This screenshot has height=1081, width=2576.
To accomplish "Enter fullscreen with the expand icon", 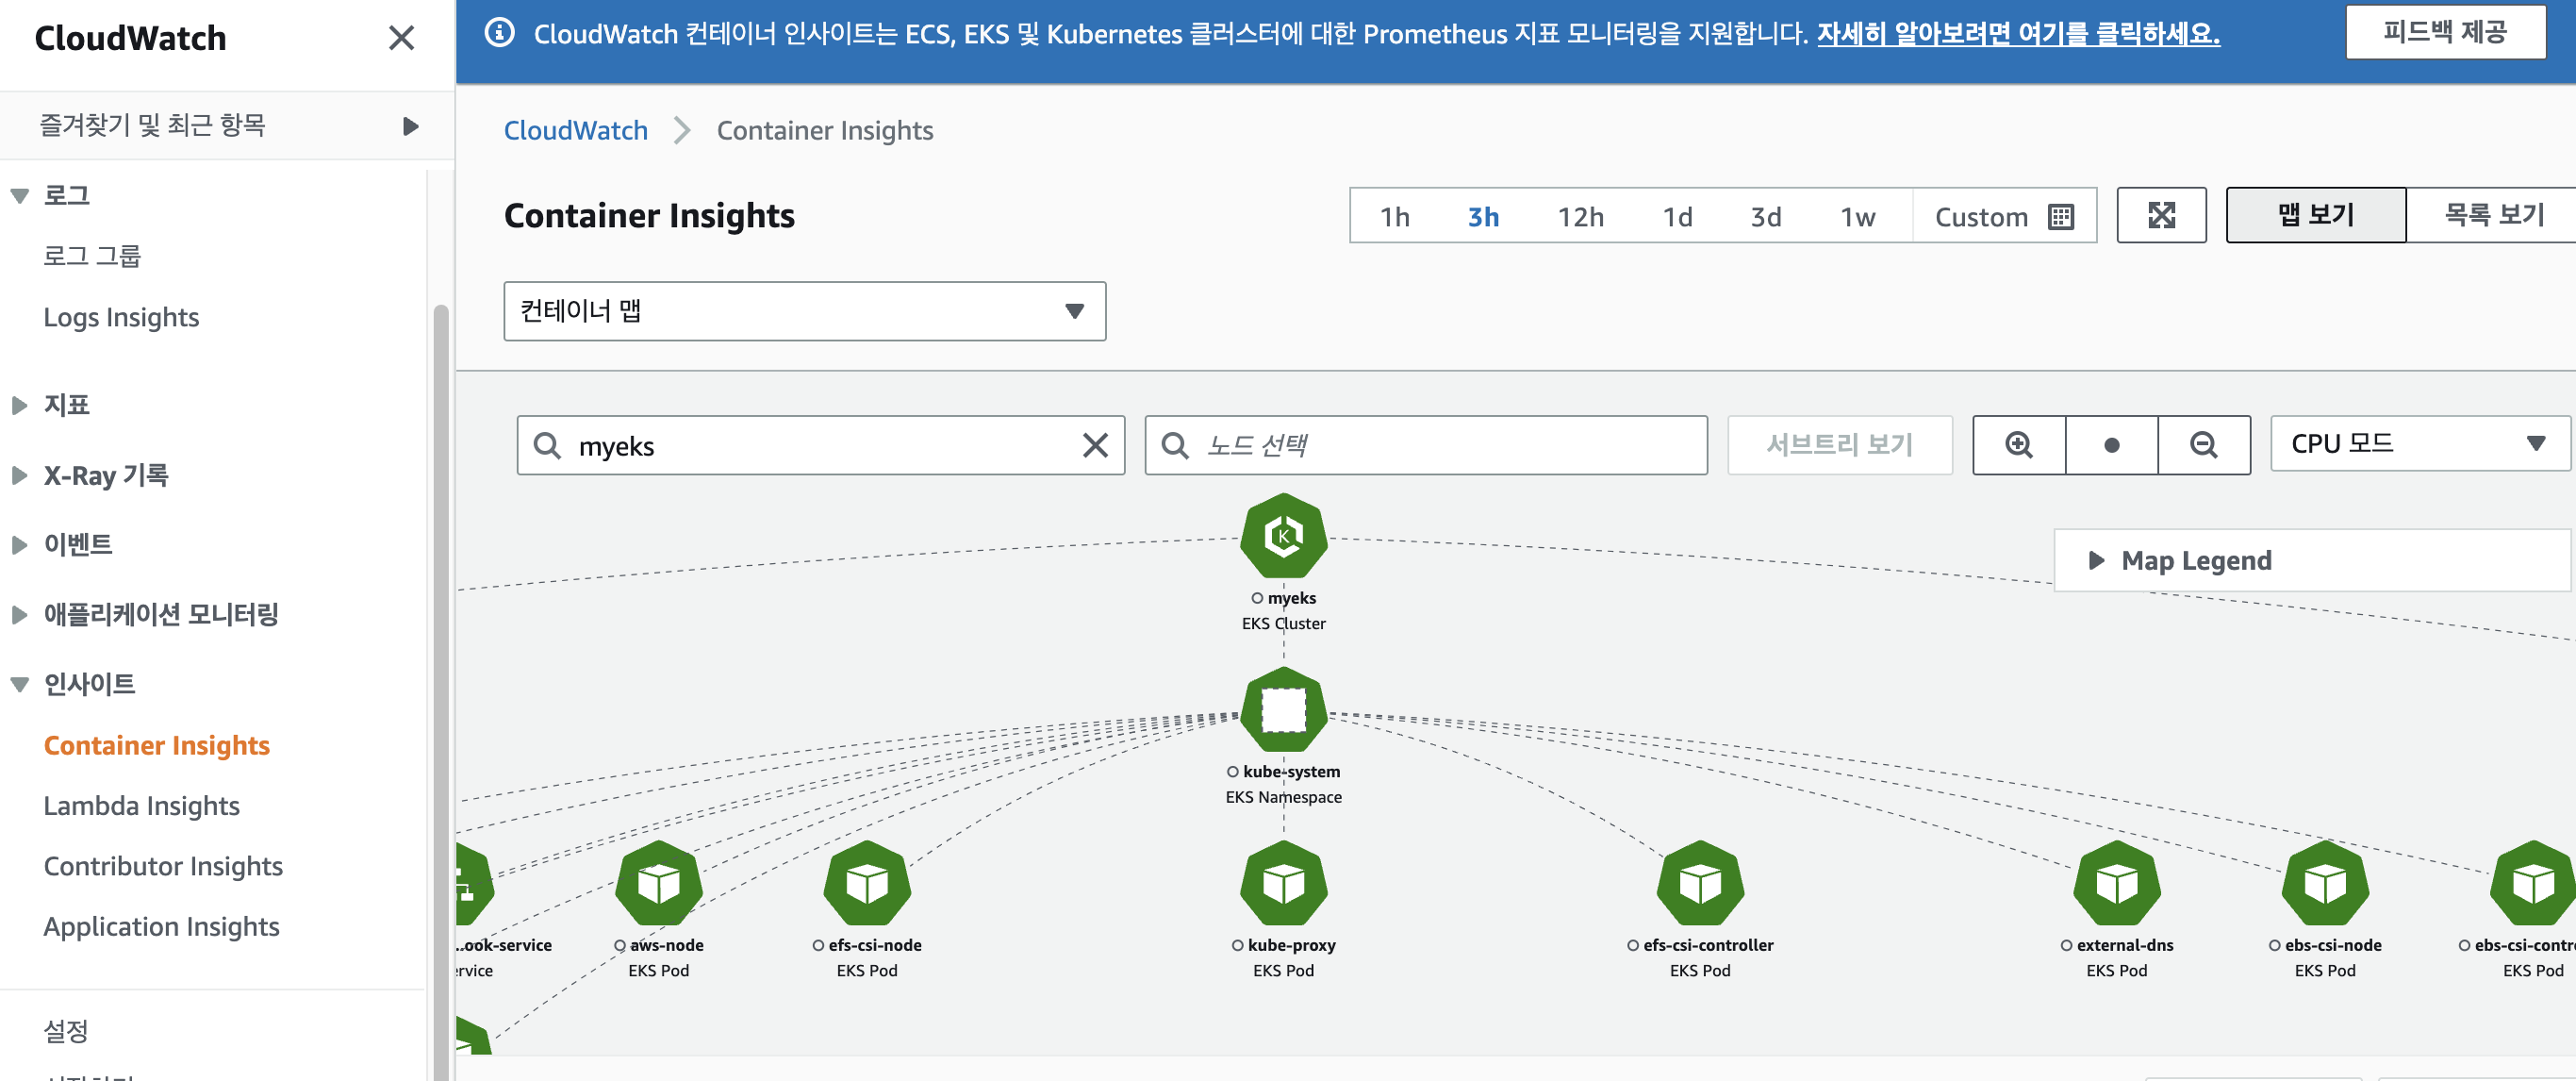I will pyautogui.click(x=2161, y=216).
